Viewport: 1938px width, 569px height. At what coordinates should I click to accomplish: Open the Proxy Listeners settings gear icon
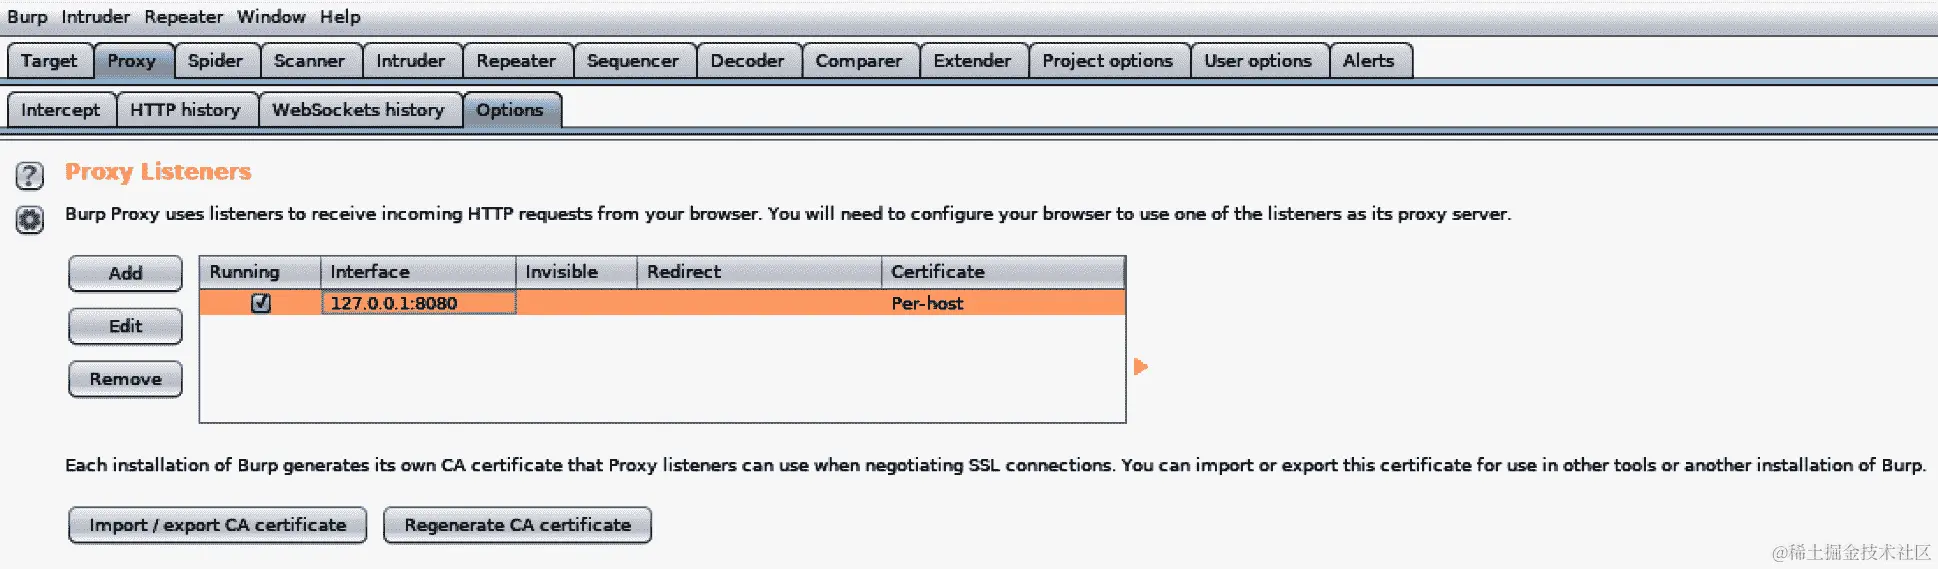[30, 219]
